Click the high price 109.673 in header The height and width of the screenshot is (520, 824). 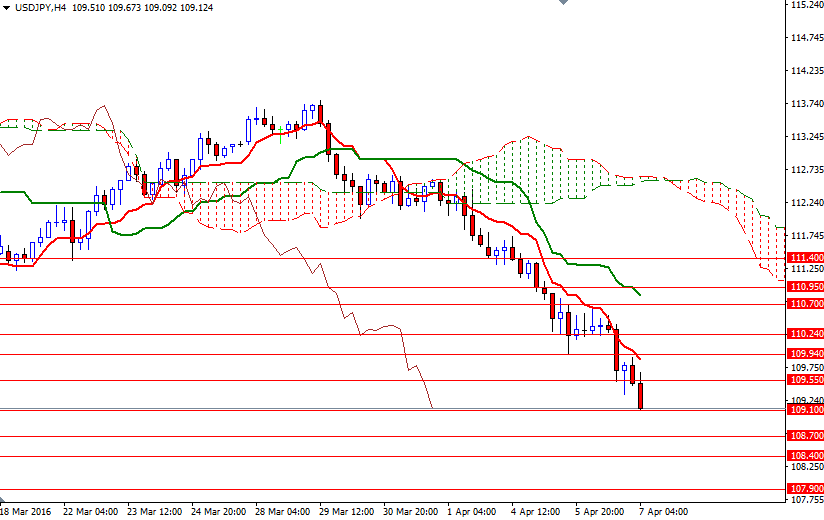pos(125,8)
